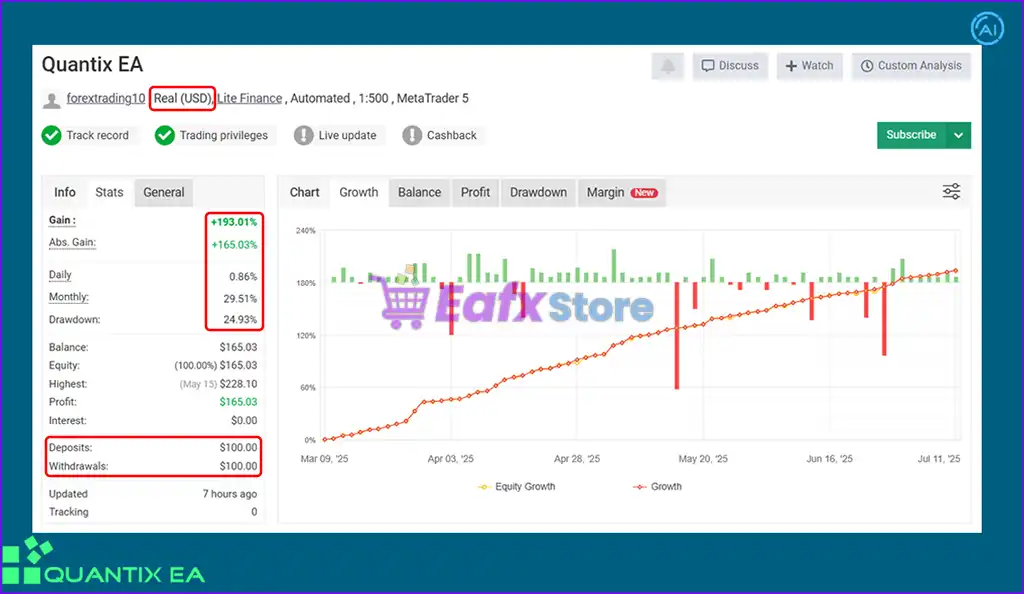Click the Quantix EA title heading

[x=92, y=65]
